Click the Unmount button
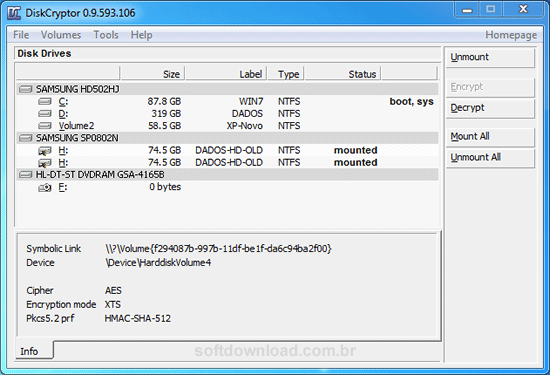Viewport: 550px width, 375px height. click(x=490, y=58)
